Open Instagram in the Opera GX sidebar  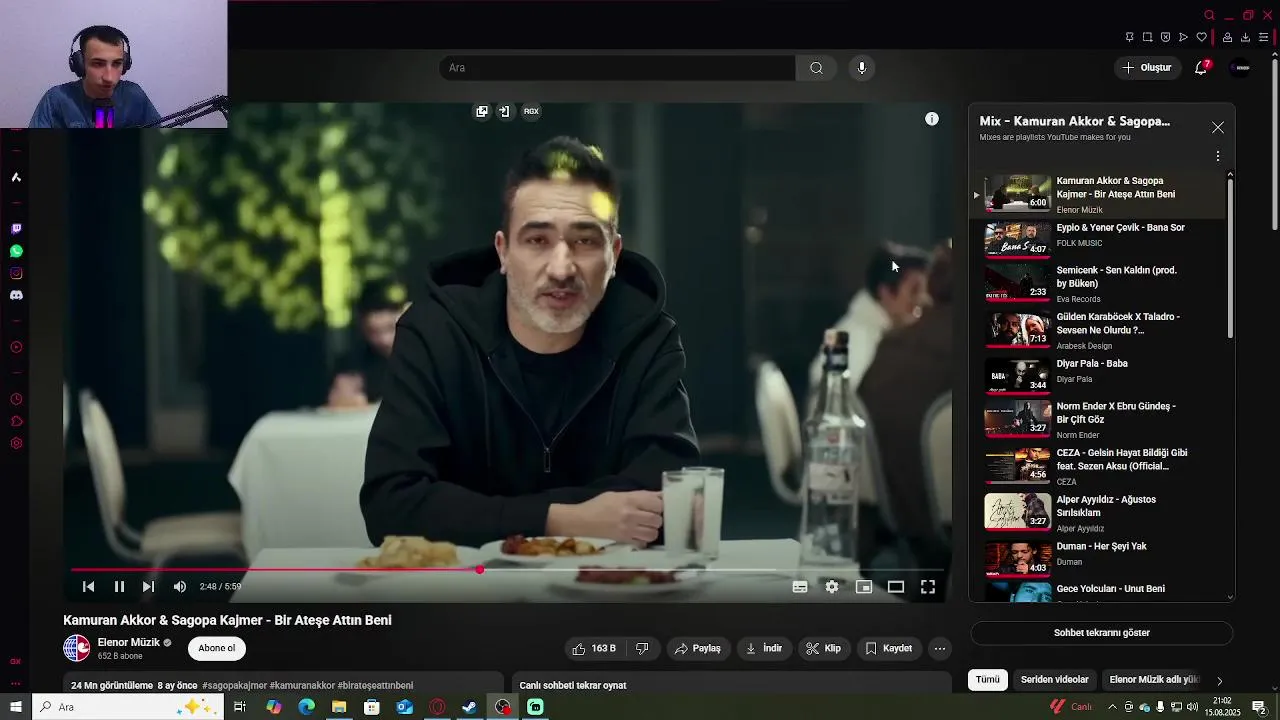point(16,273)
